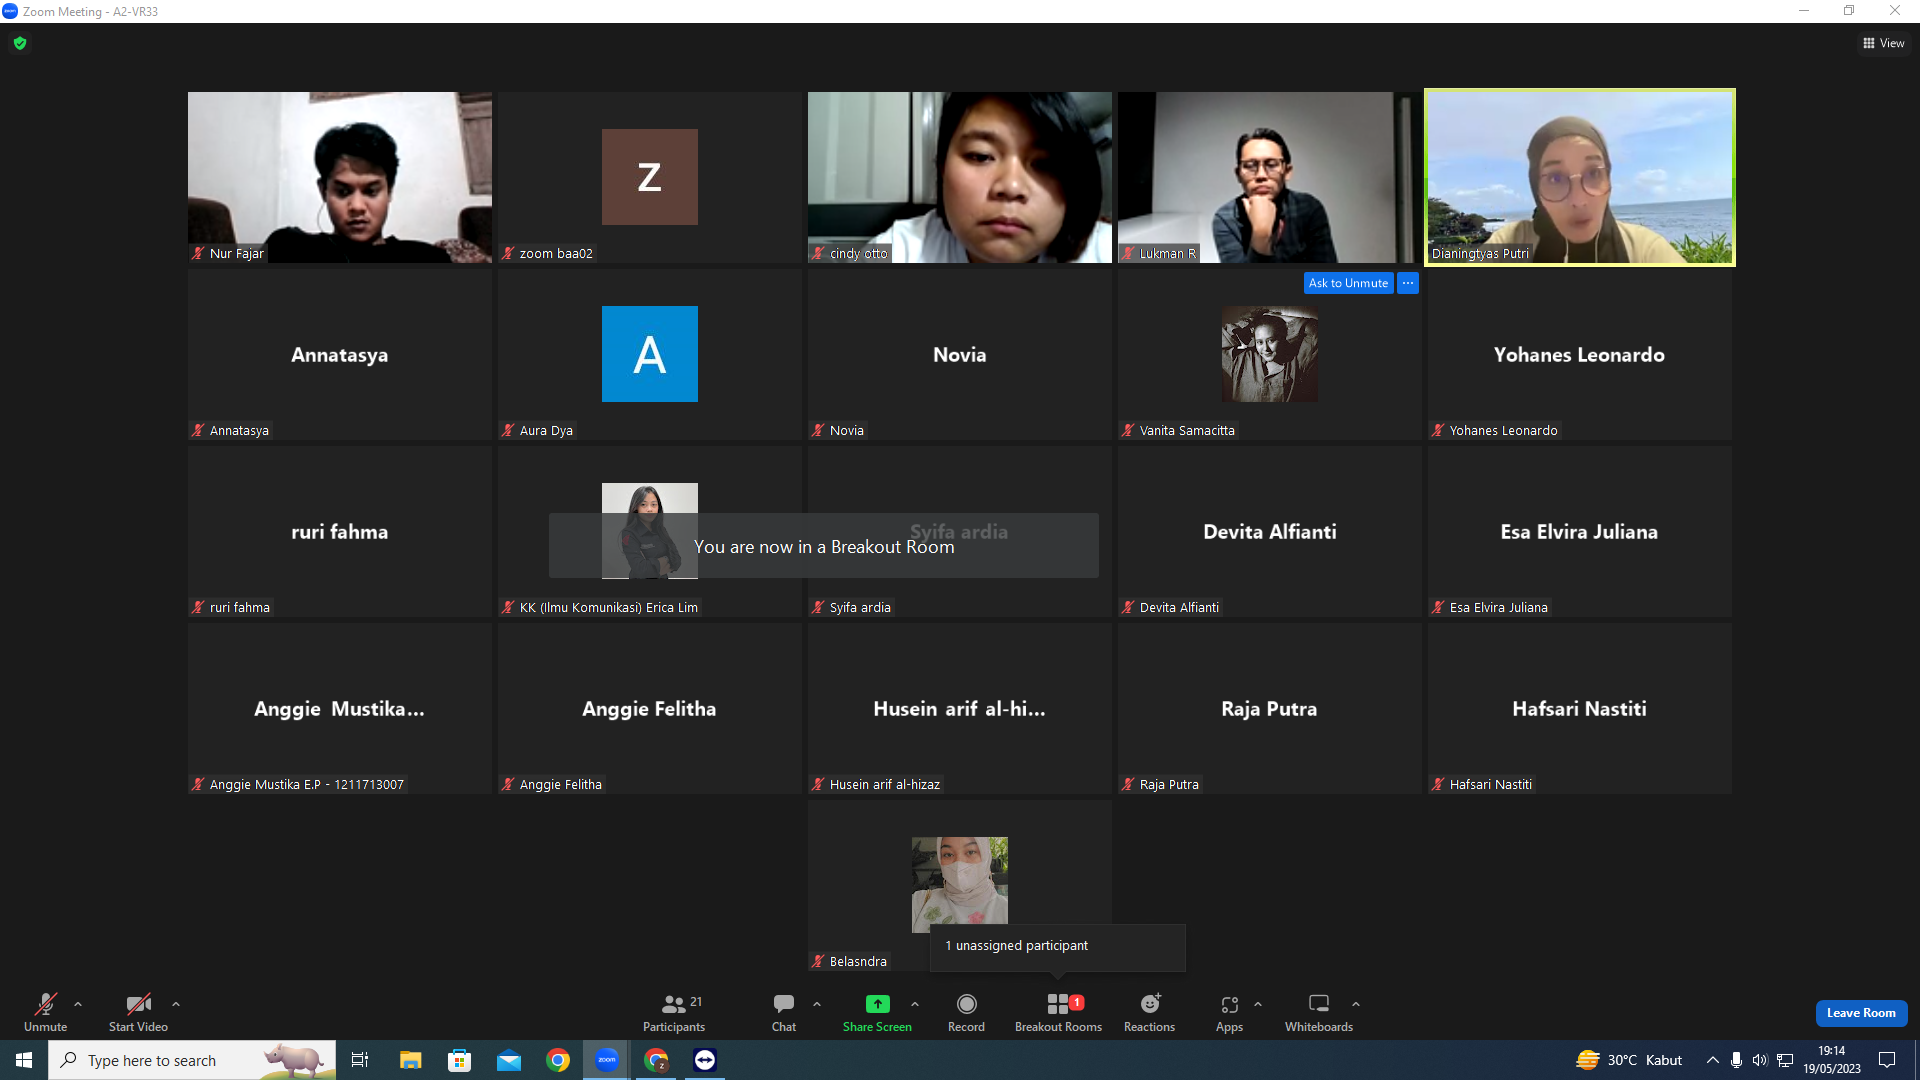
Task: Select Annatasya's participant tile
Action: point(340,354)
